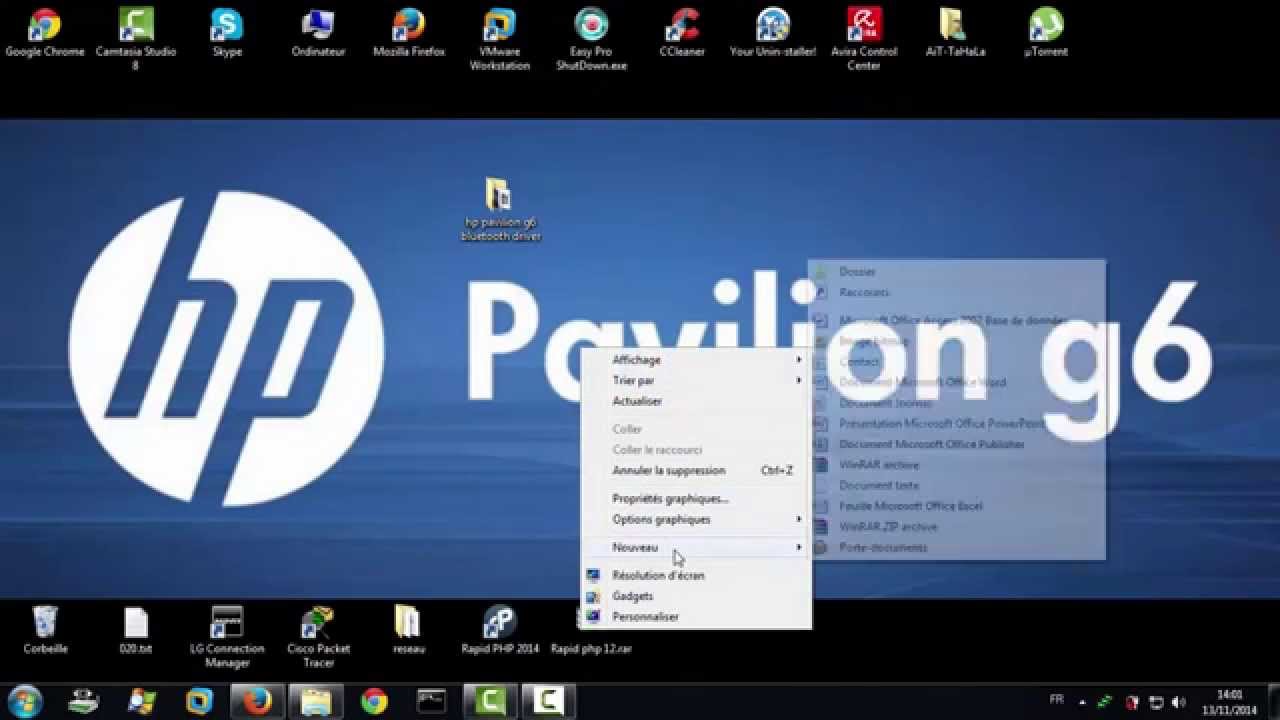The width and height of the screenshot is (1280, 720).
Task: Select the VMware Workstation desktop icon
Action: pos(500,39)
